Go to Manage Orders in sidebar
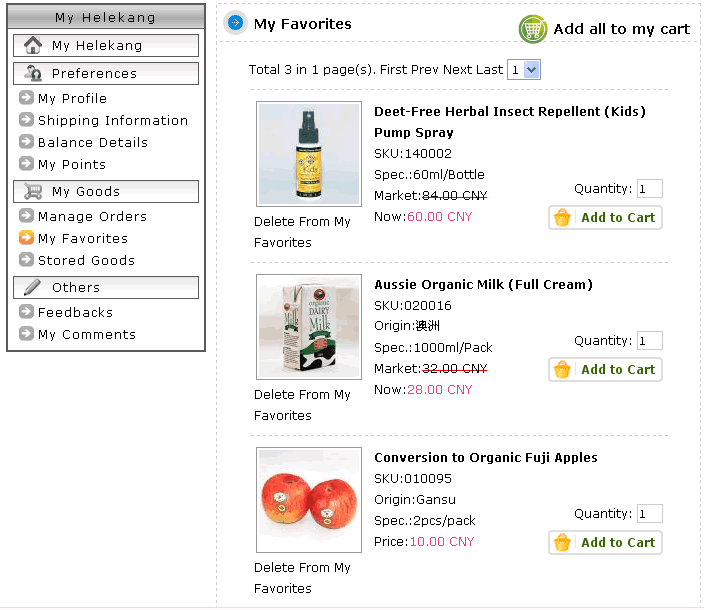The width and height of the screenshot is (704, 610). point(92,216)
